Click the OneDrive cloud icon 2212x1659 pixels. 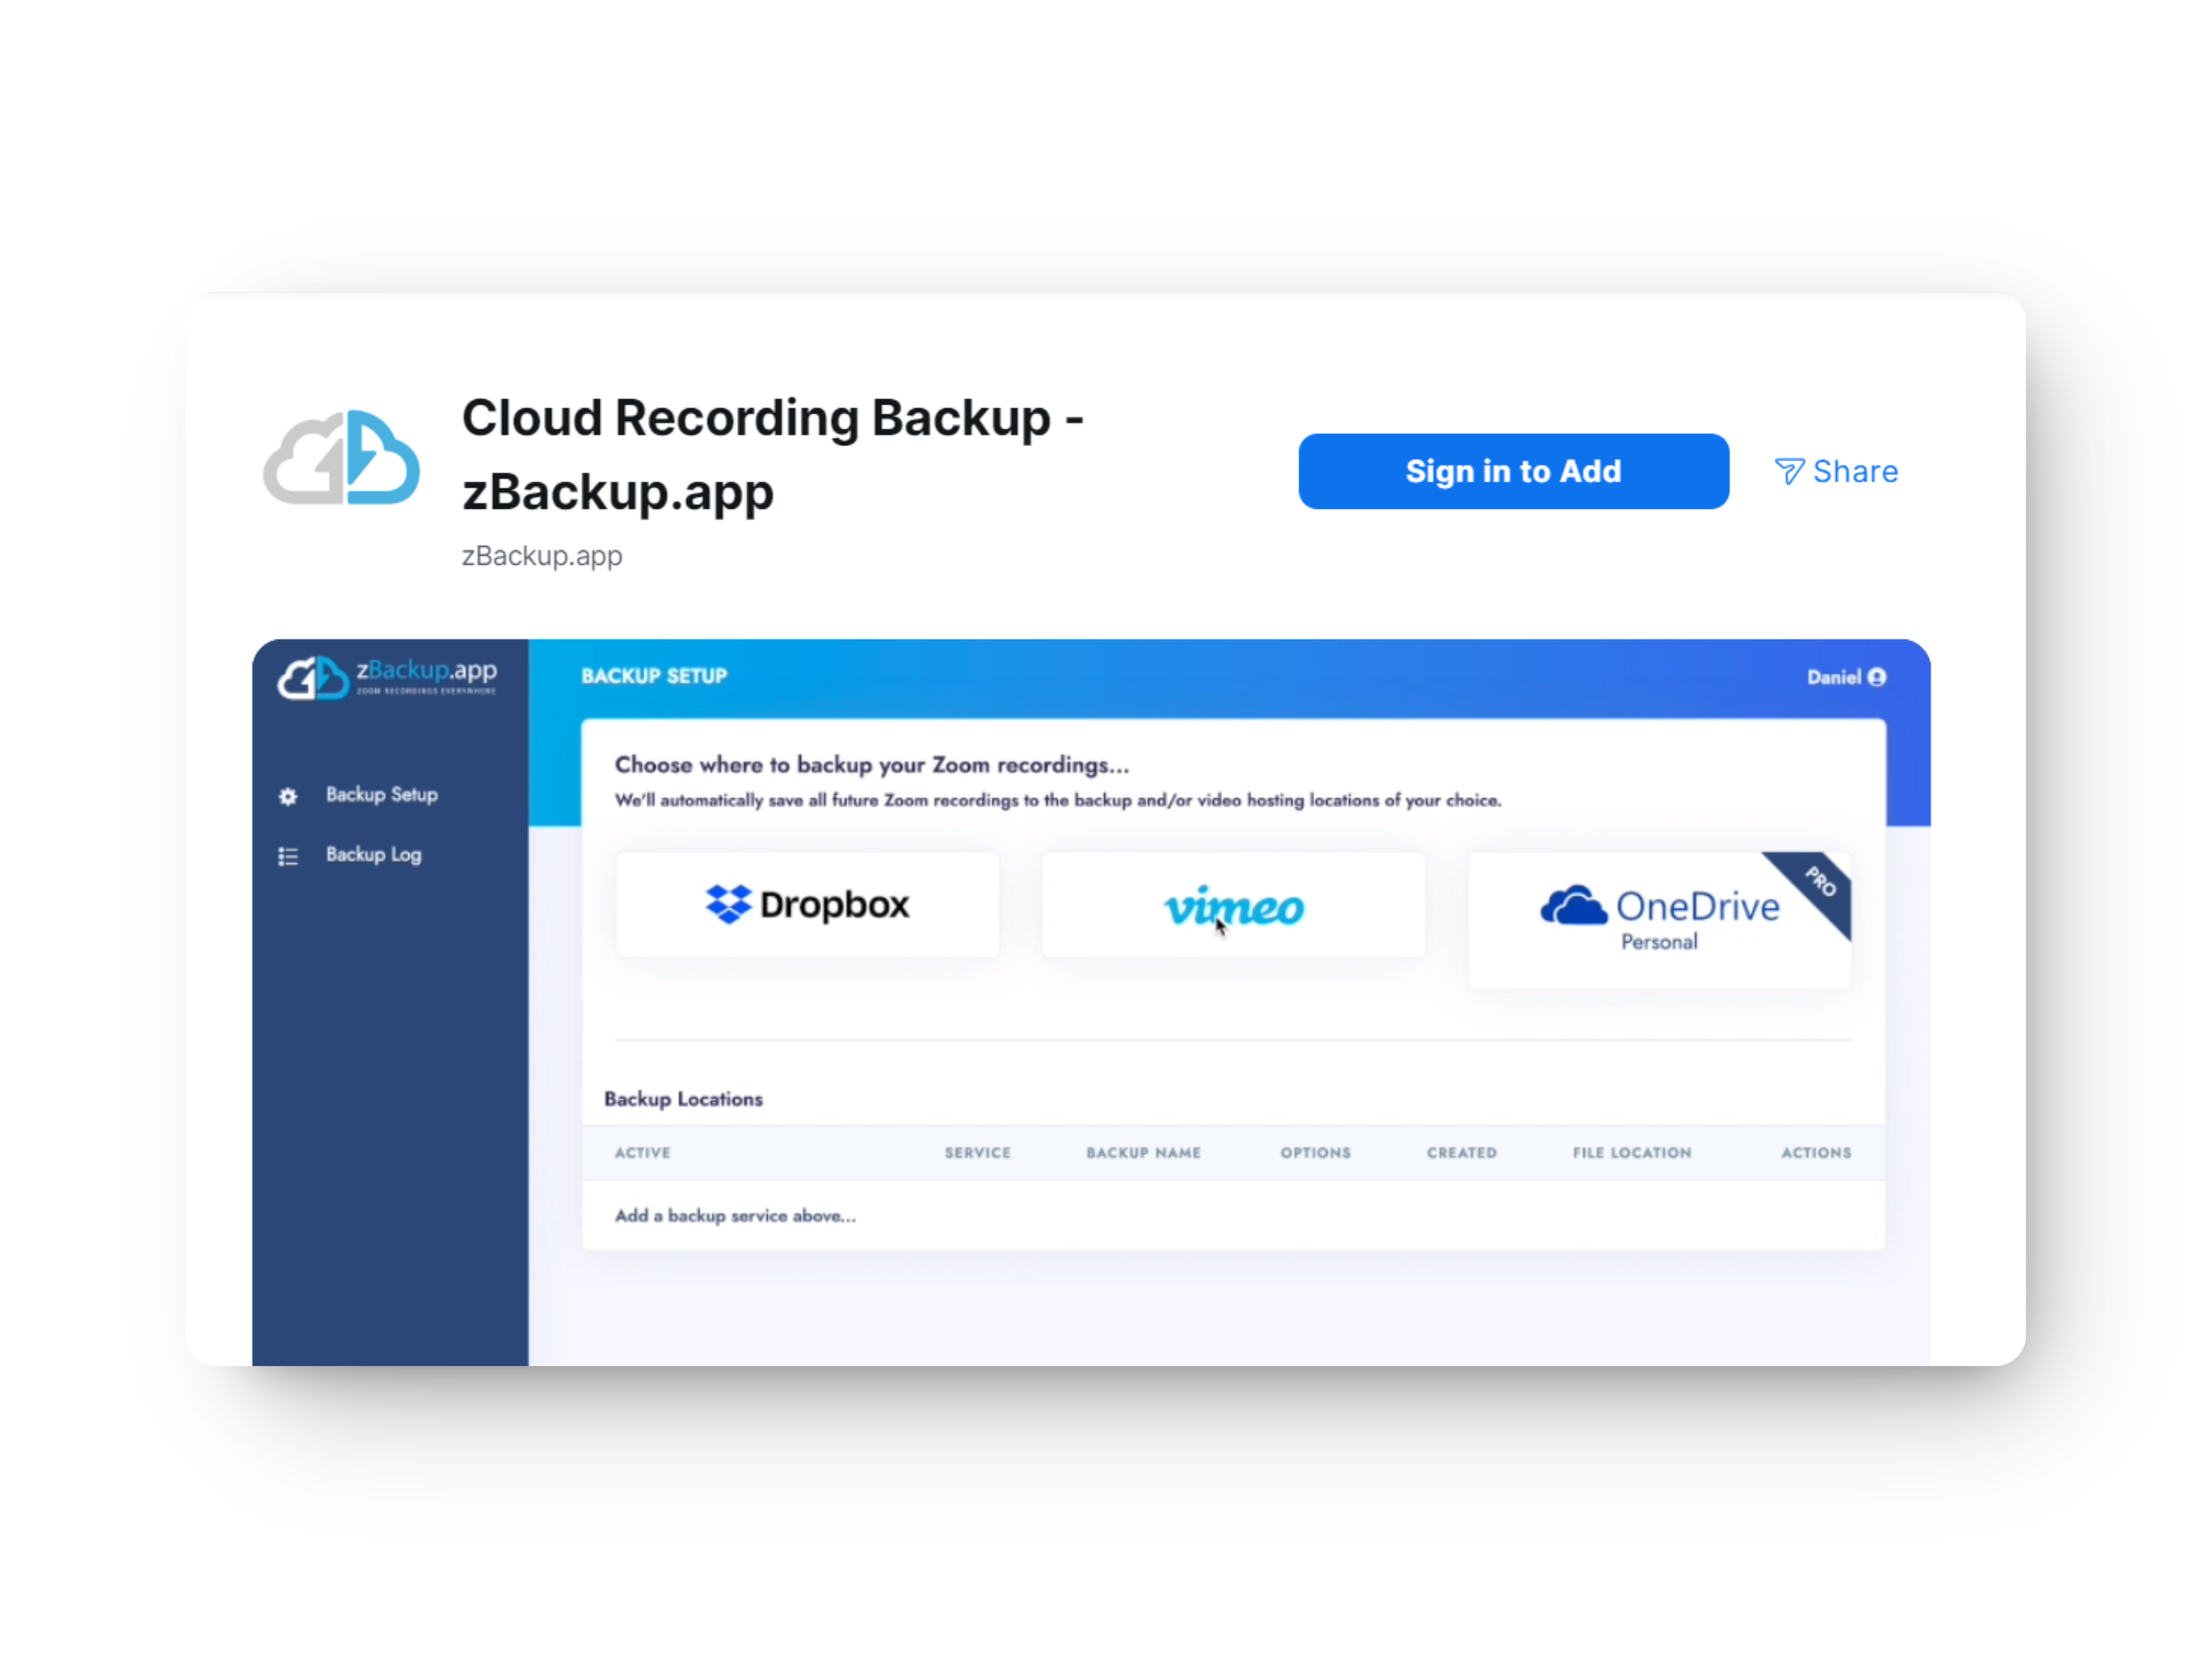[x=1573, y=905]
